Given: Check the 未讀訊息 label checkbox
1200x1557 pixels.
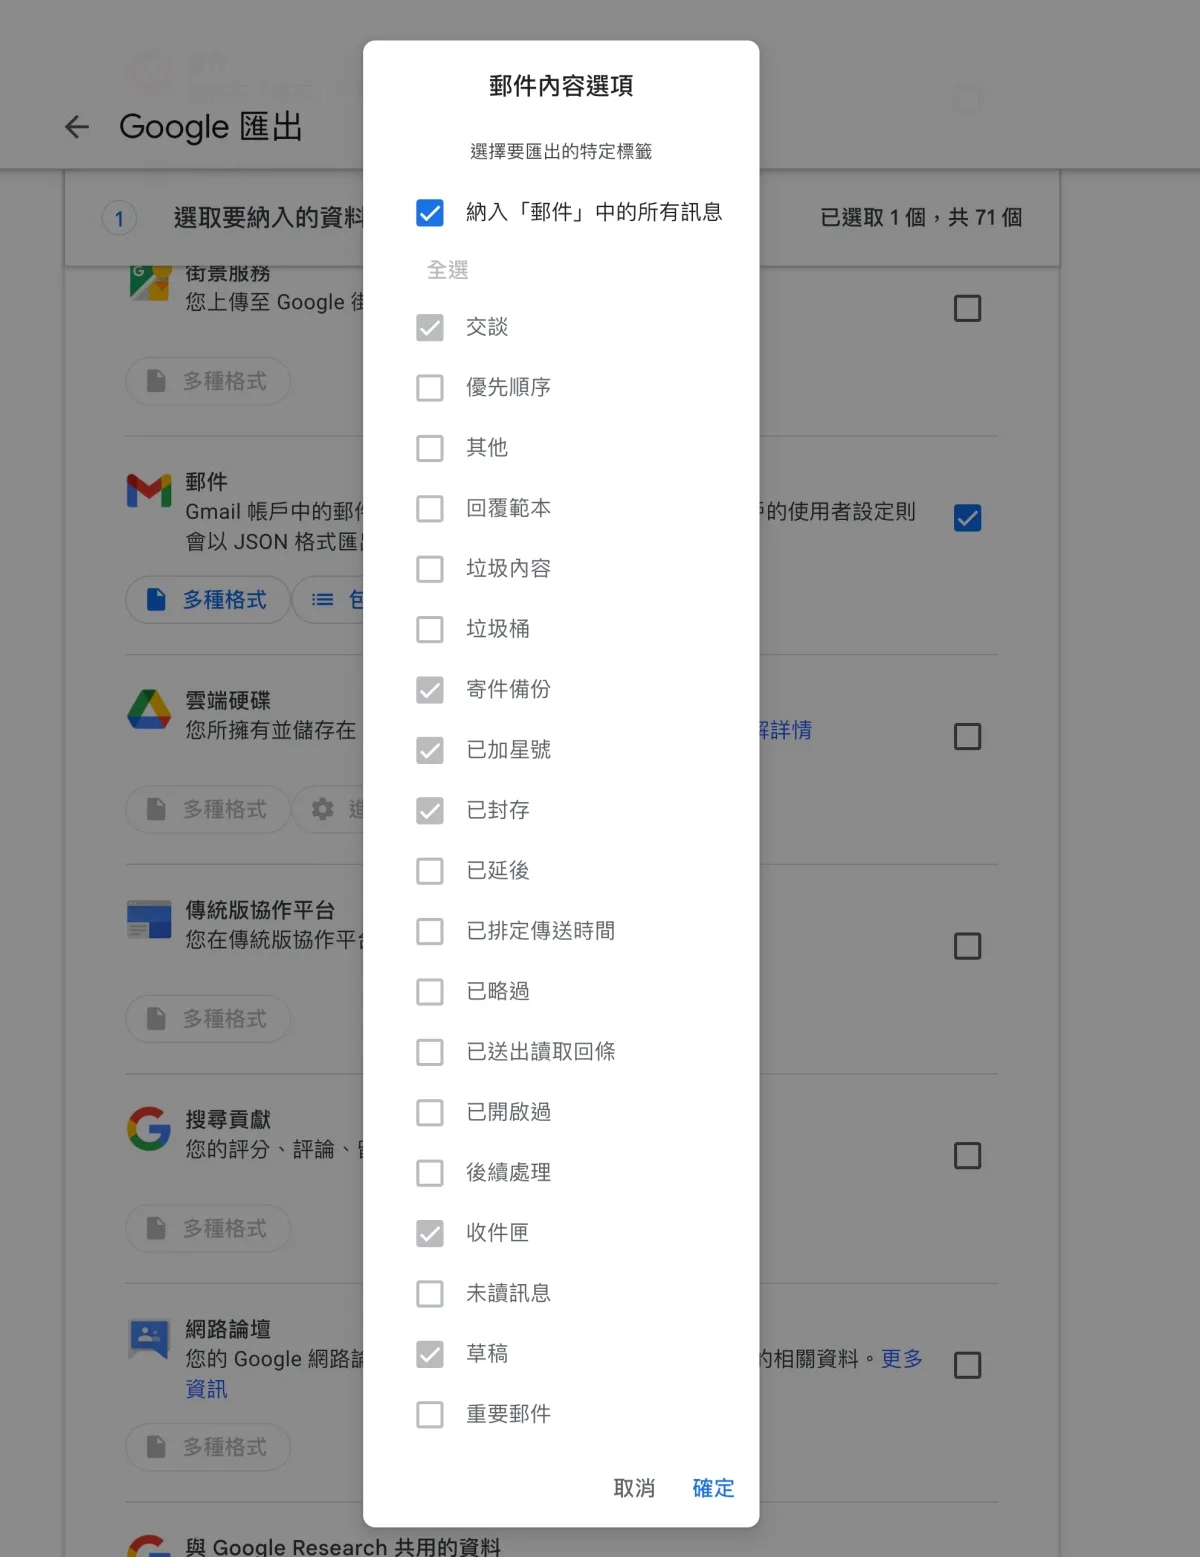Looking at the screenshot, I should click(x=430, y=1294).
